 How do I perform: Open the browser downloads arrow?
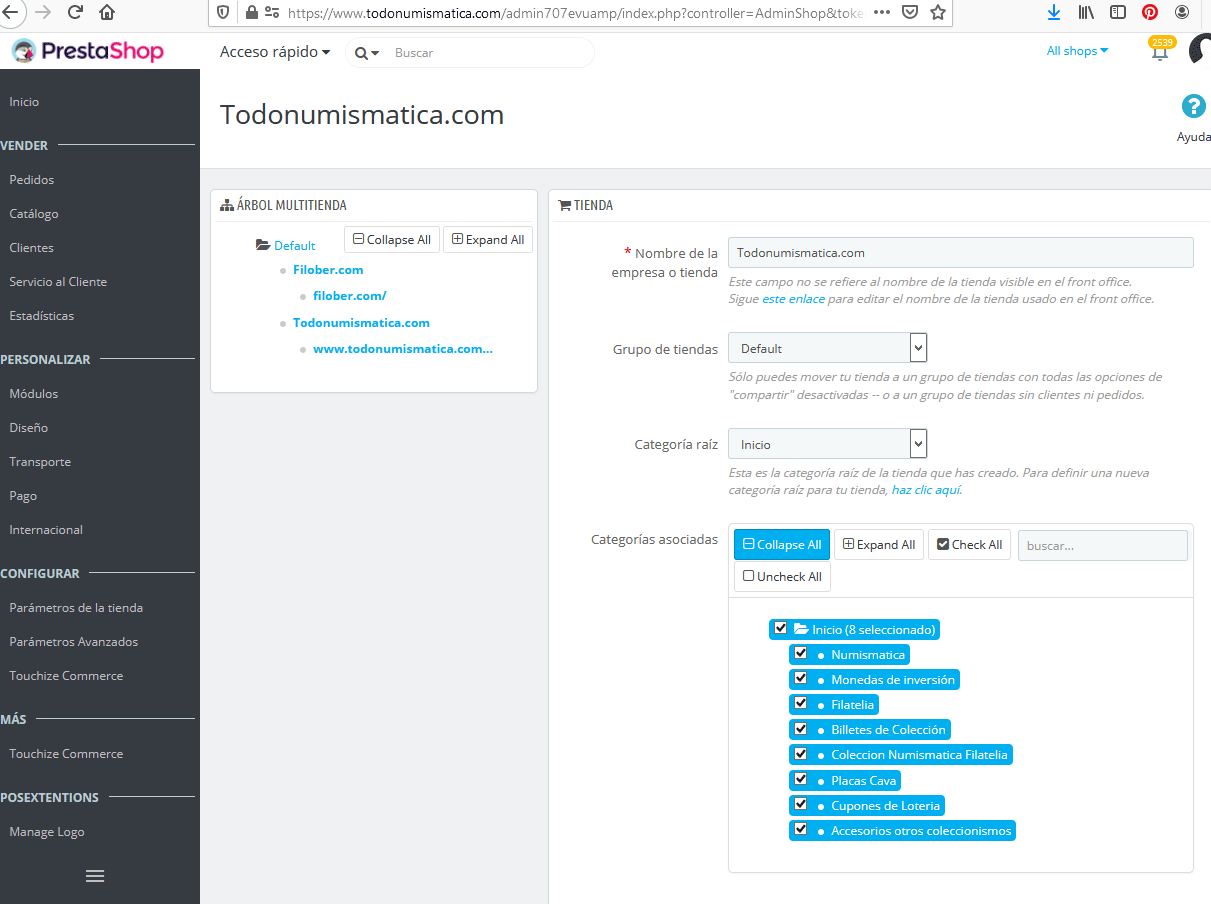point(1053,12)
